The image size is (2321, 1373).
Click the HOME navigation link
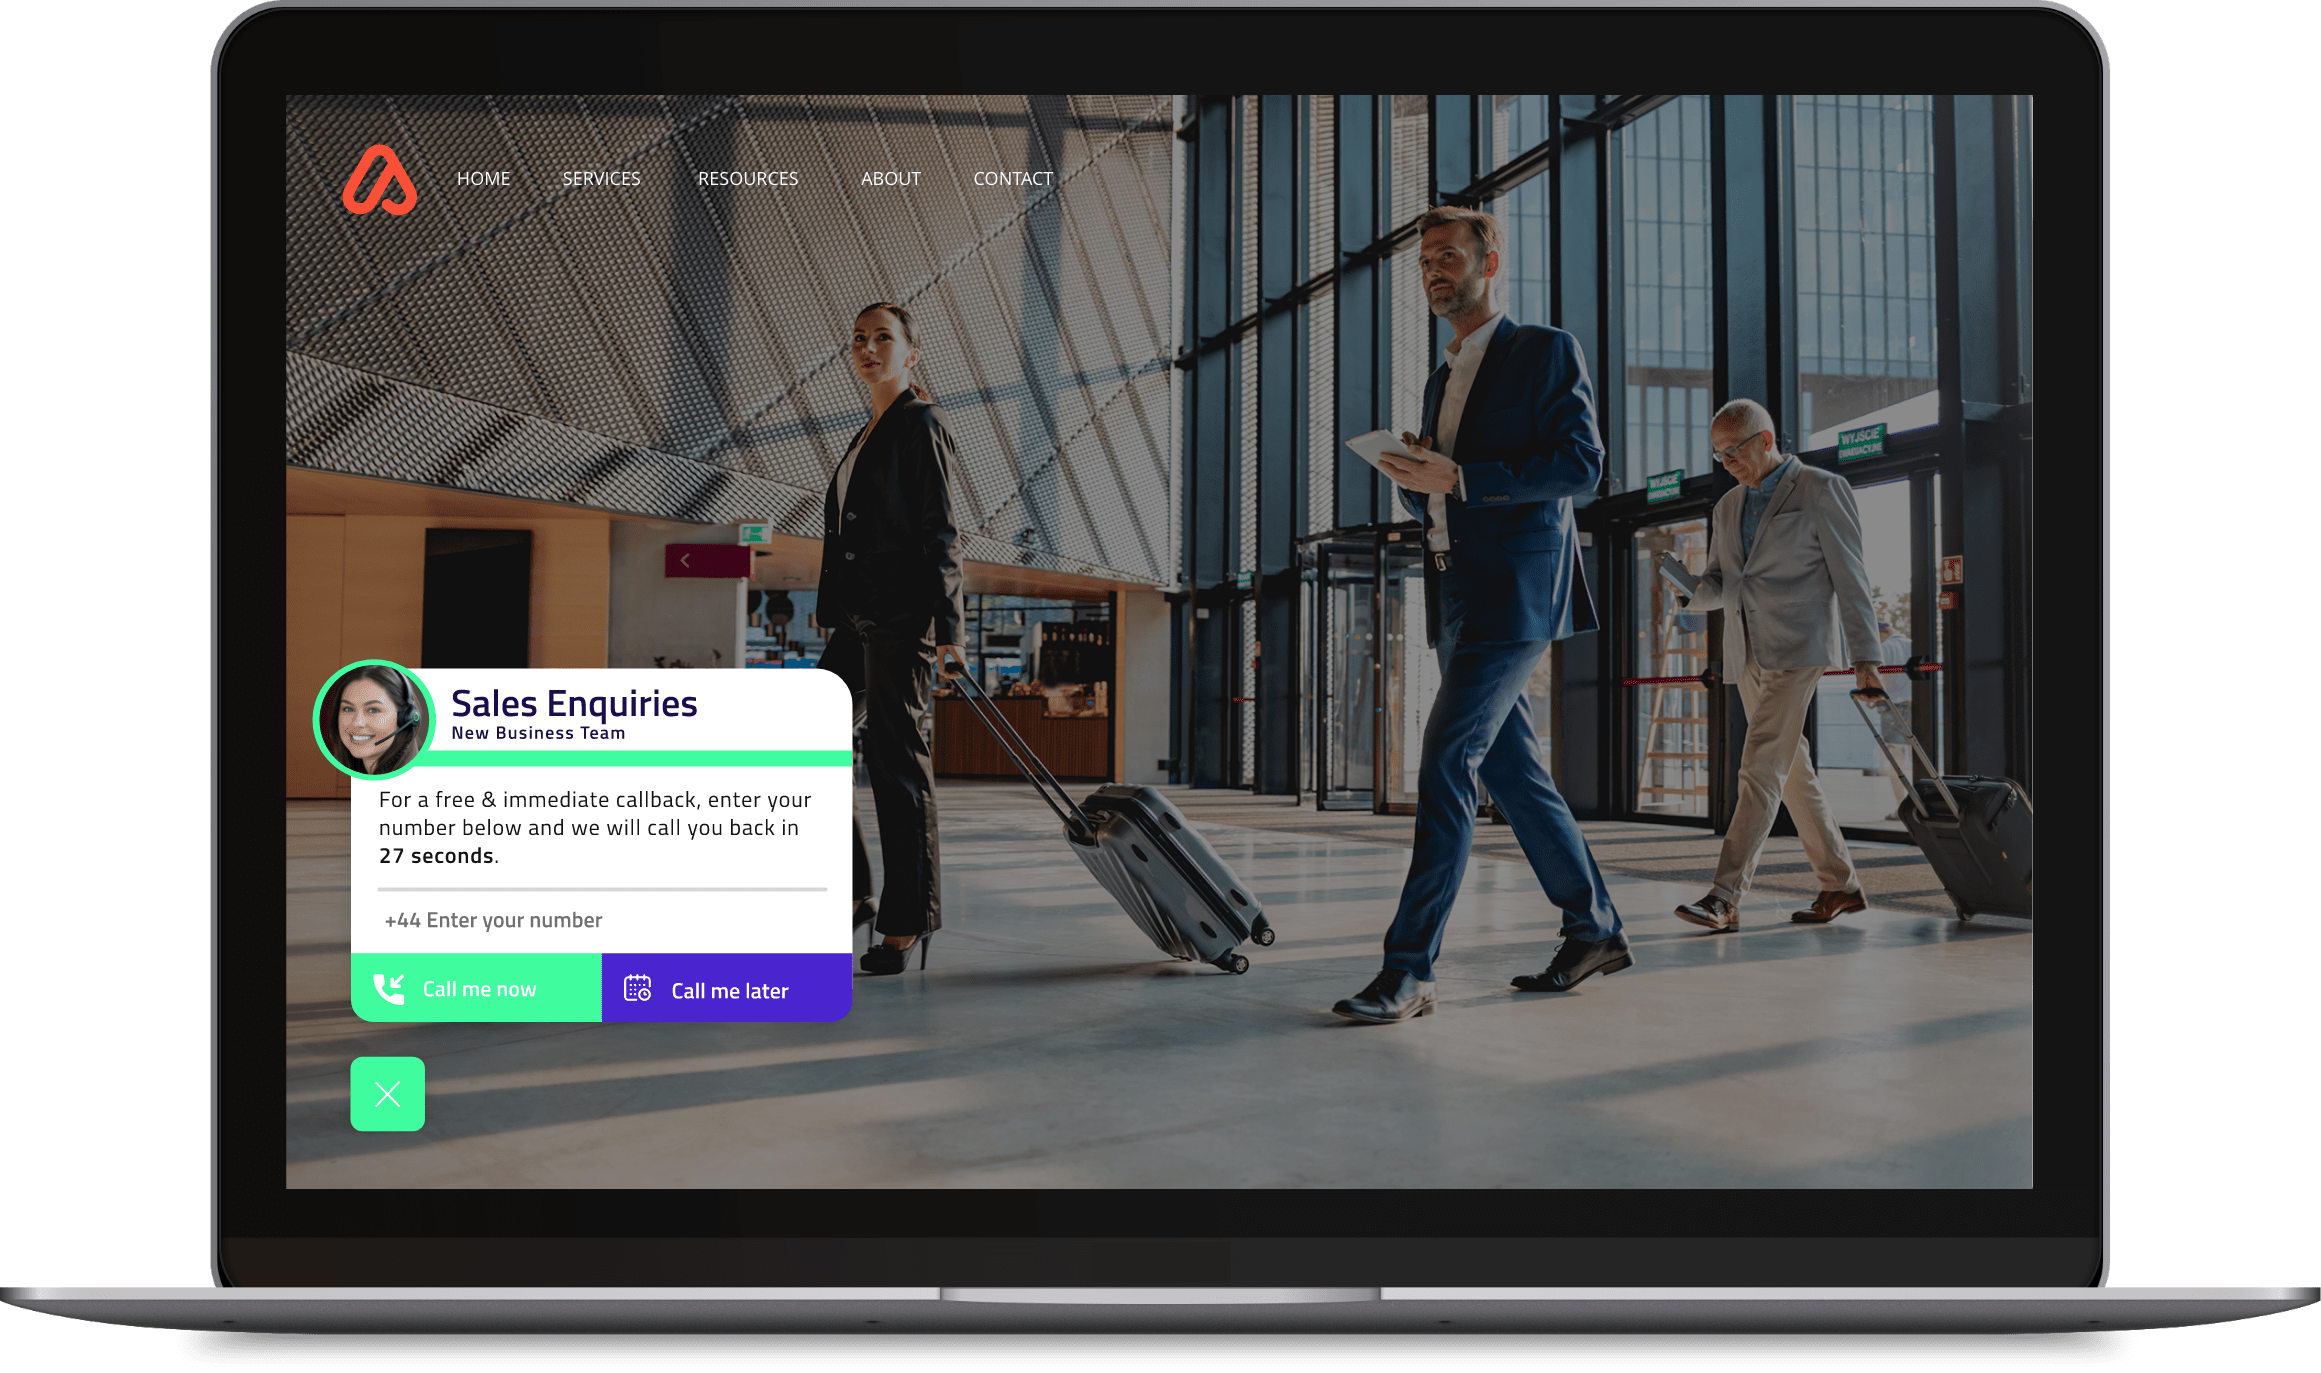[x=484, y=177]
